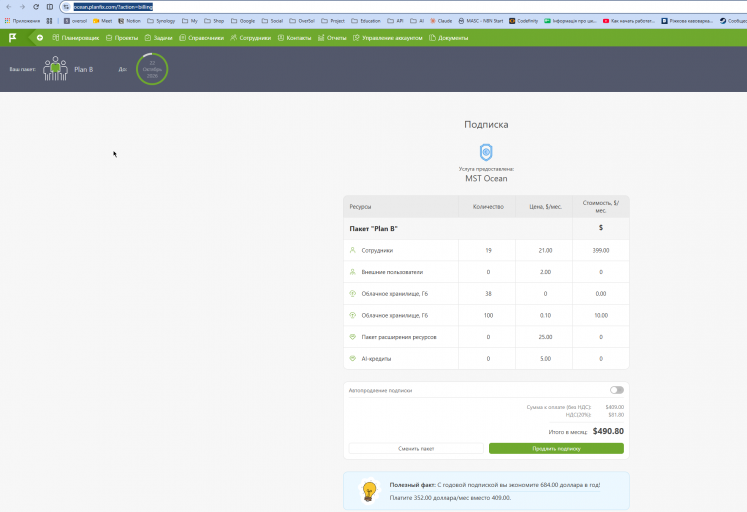Click the cloud icon in the 38 ГБ row
Viewport: 747px width, 512px height.
[x=353, y=293]
